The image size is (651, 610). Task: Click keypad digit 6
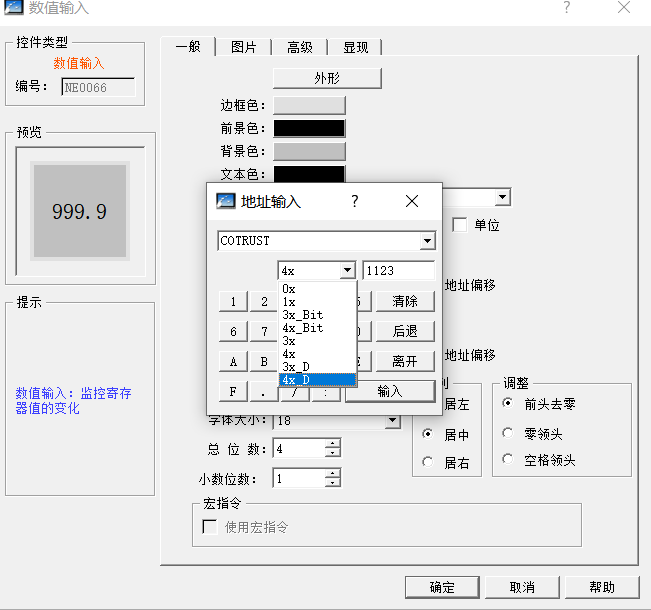(233, 331)
